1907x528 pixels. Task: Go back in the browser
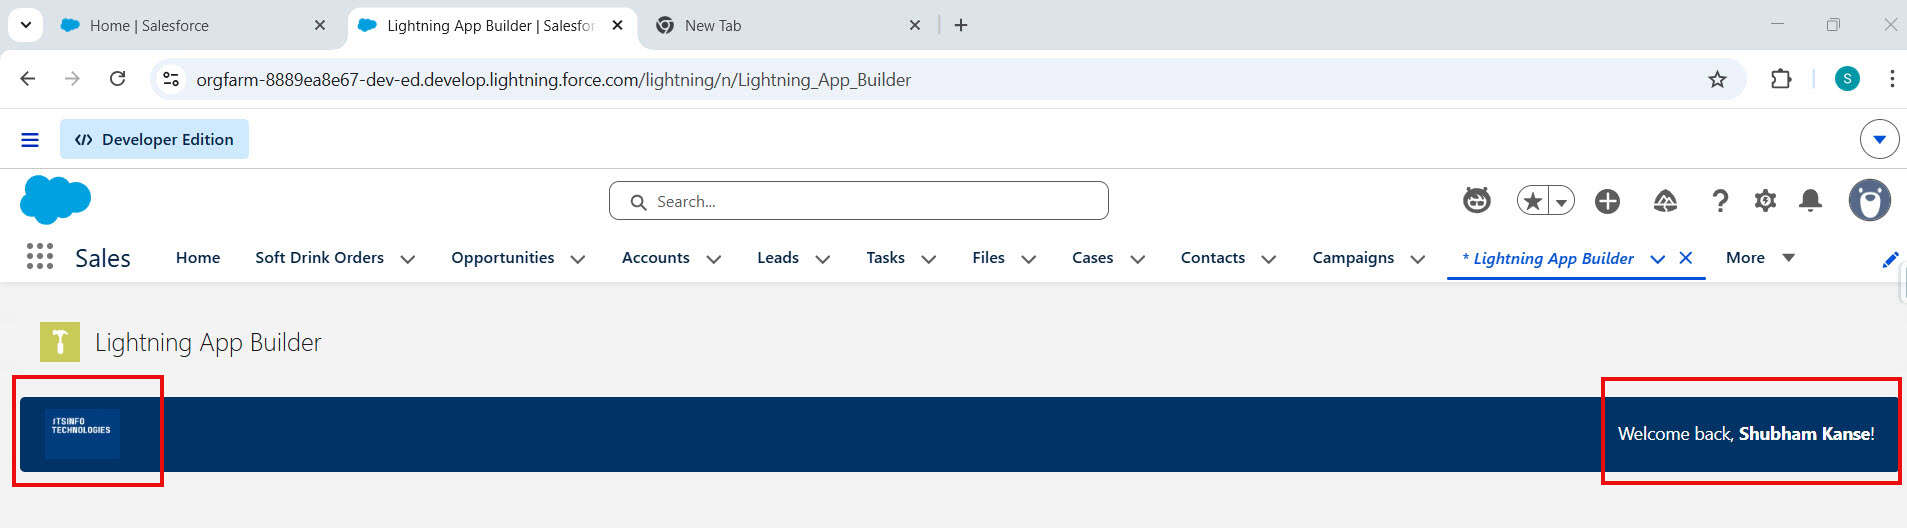pyautogui.click(x=28, y=79)
